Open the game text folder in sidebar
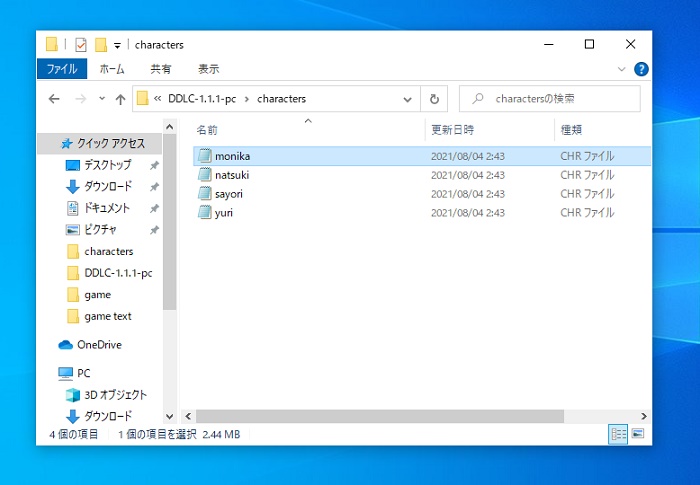Viewport: 700px width, 485px height. pos(108,316)
